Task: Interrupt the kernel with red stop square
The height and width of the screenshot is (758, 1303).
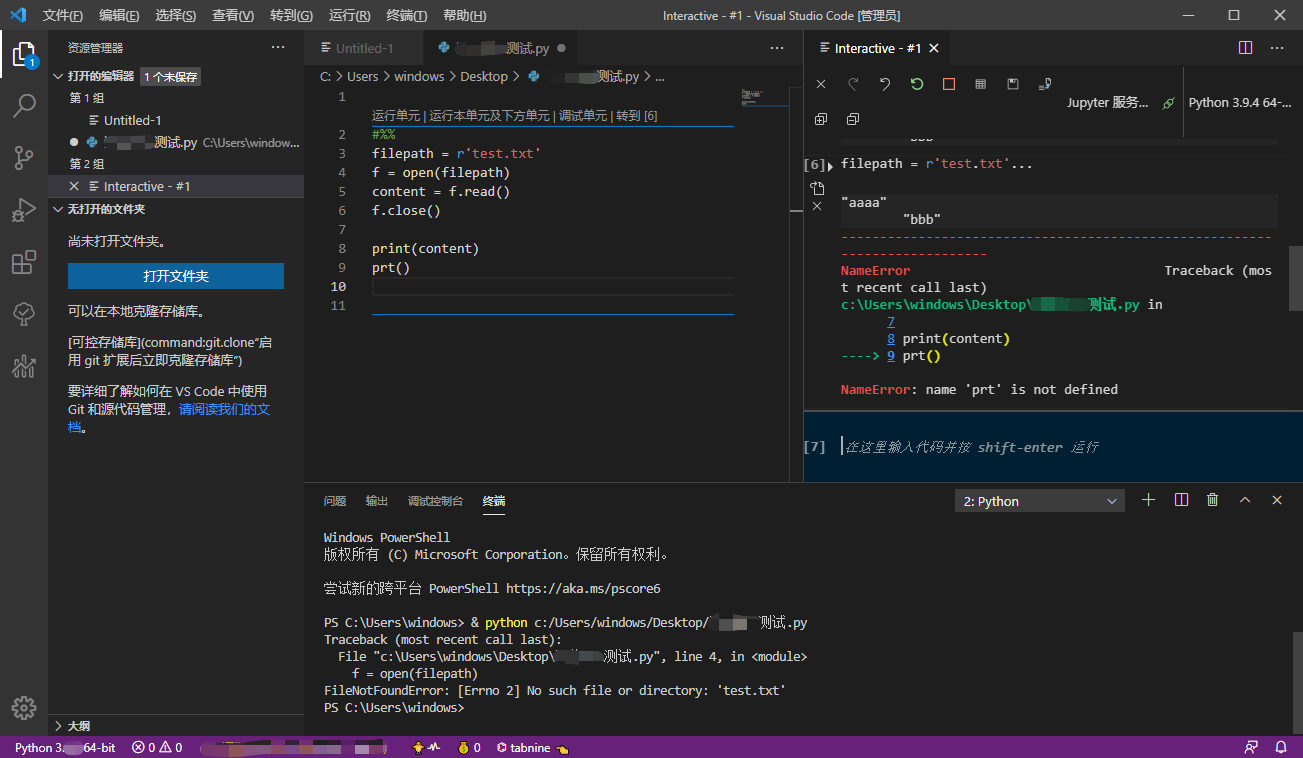Action: click(x=949, y=84)
